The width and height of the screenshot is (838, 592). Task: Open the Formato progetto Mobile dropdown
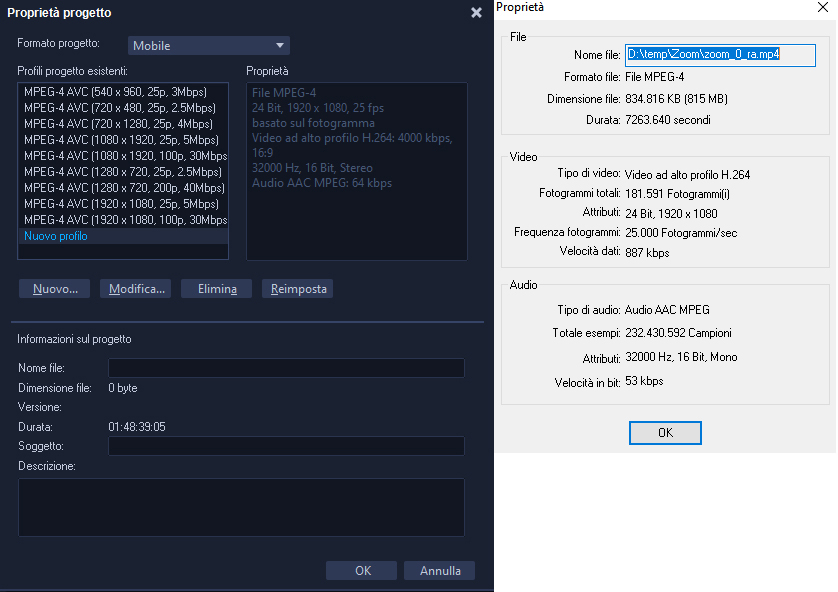pyautogui.click(x=209, y=45)
